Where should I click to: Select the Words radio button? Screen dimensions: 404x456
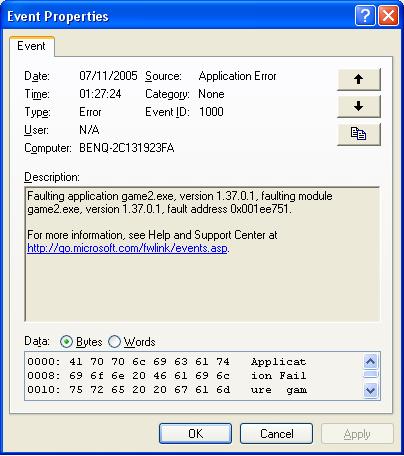coord(114,342)
